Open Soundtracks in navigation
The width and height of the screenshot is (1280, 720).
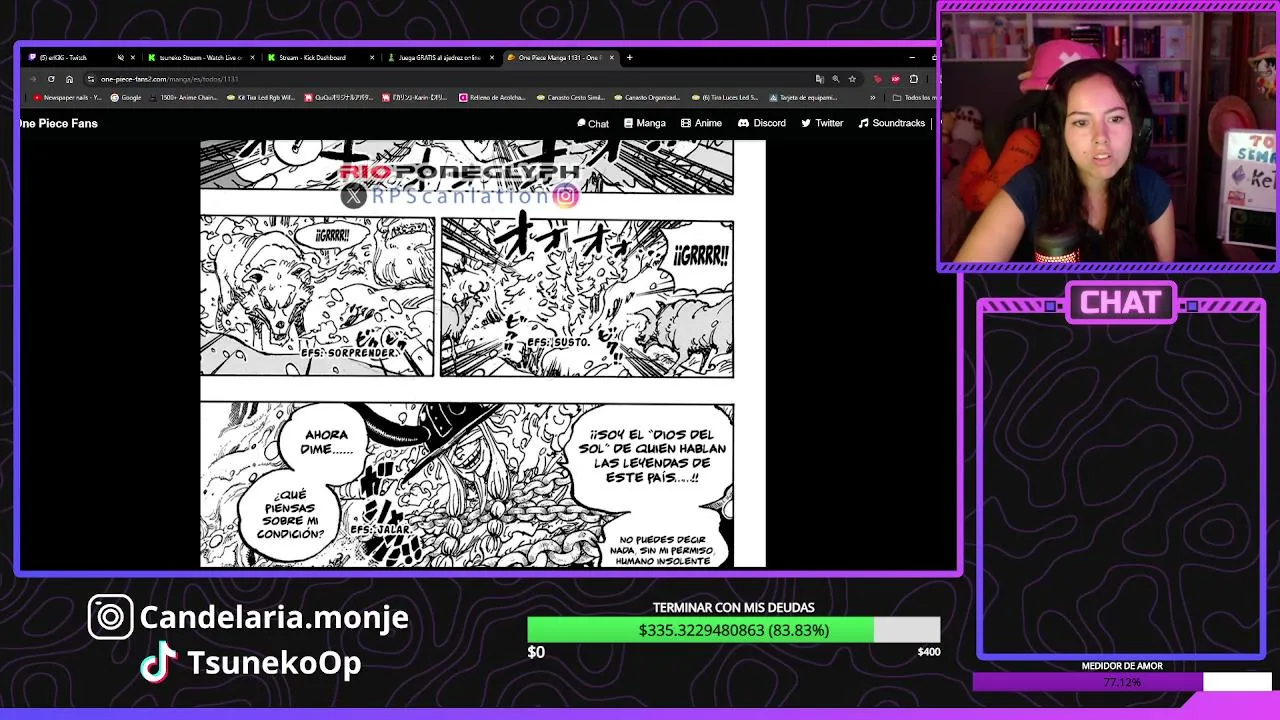[892, 123]
